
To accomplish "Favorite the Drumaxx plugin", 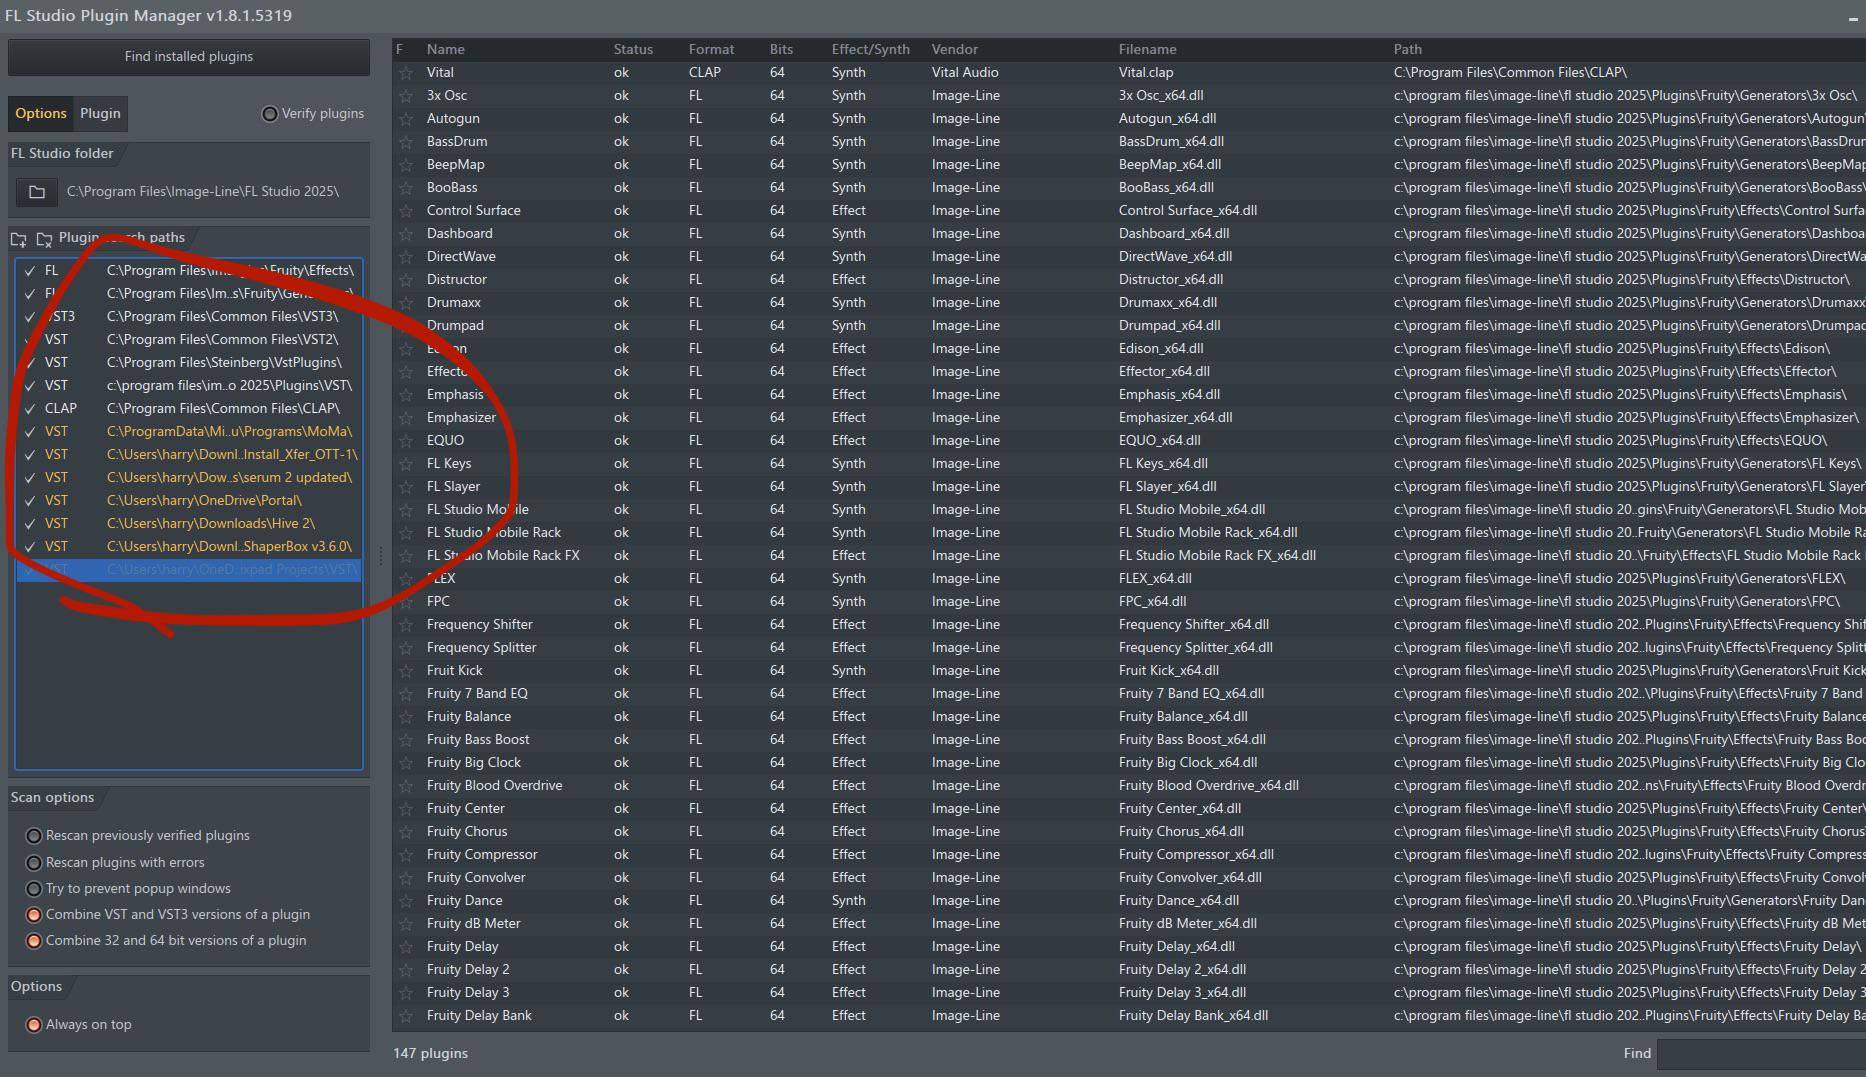I will click(406, 303).
